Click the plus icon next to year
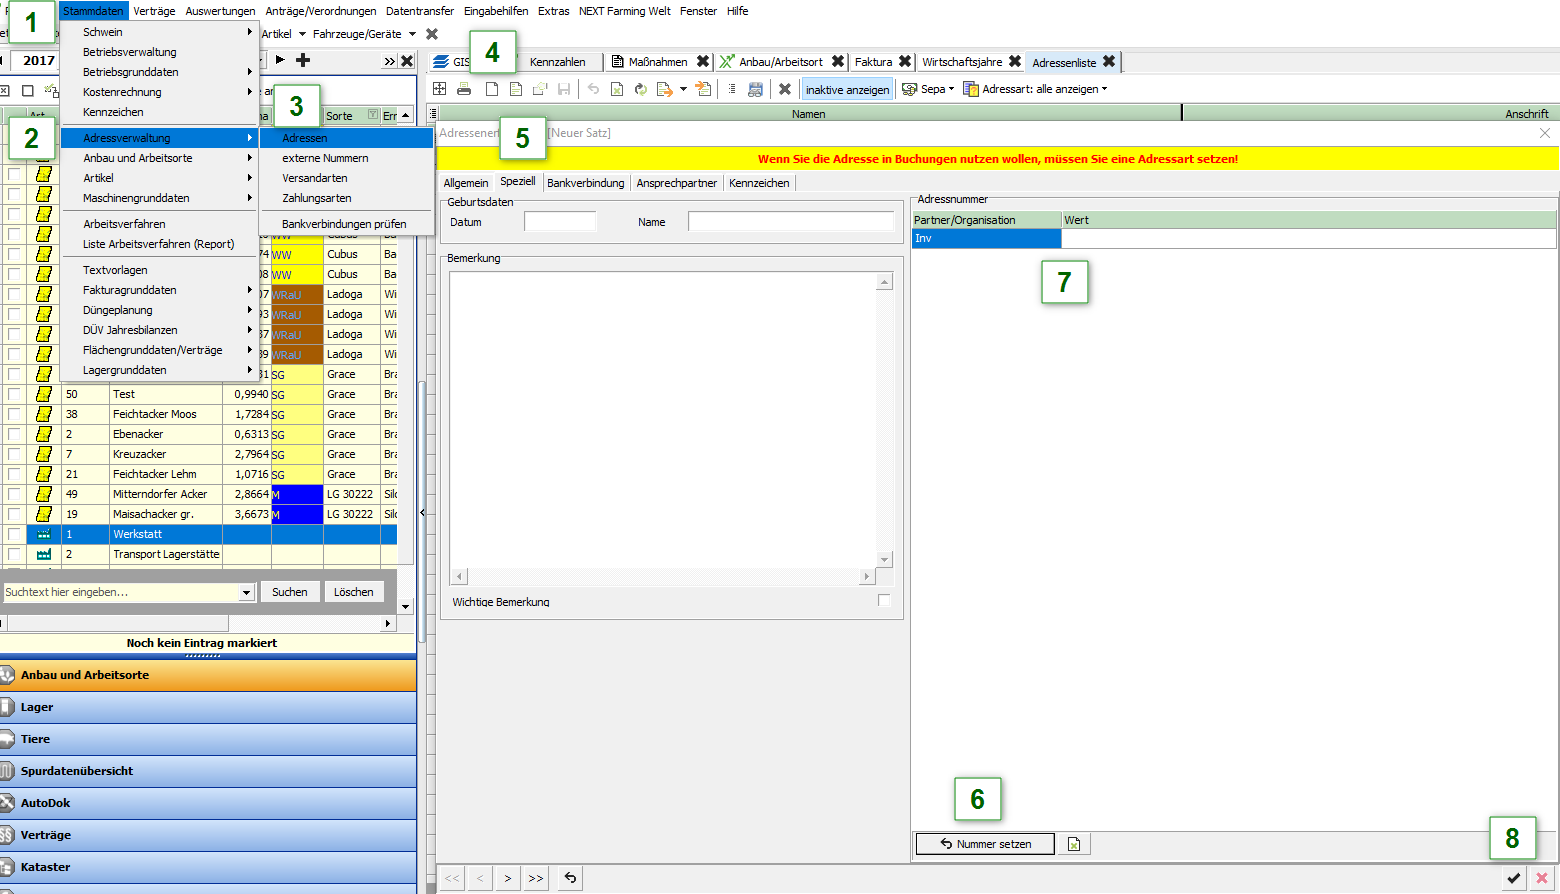Screen dimensions: 1560x894 (x=303, y=60)
